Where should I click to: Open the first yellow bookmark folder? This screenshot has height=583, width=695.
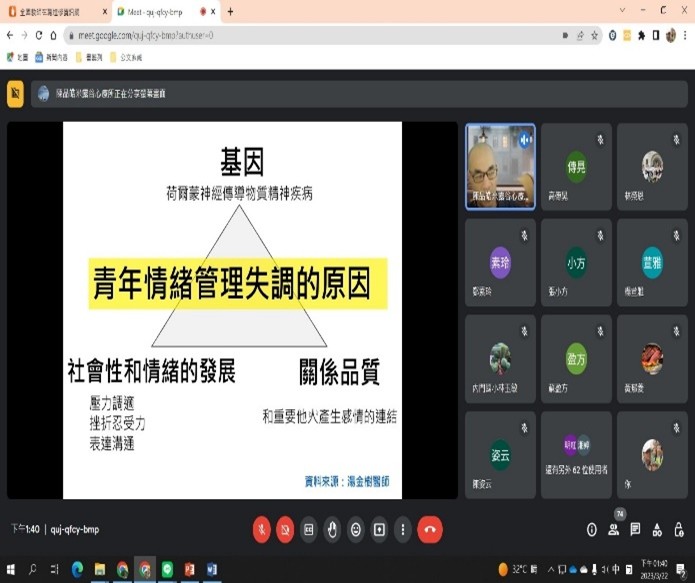click(x=89, y=57)
